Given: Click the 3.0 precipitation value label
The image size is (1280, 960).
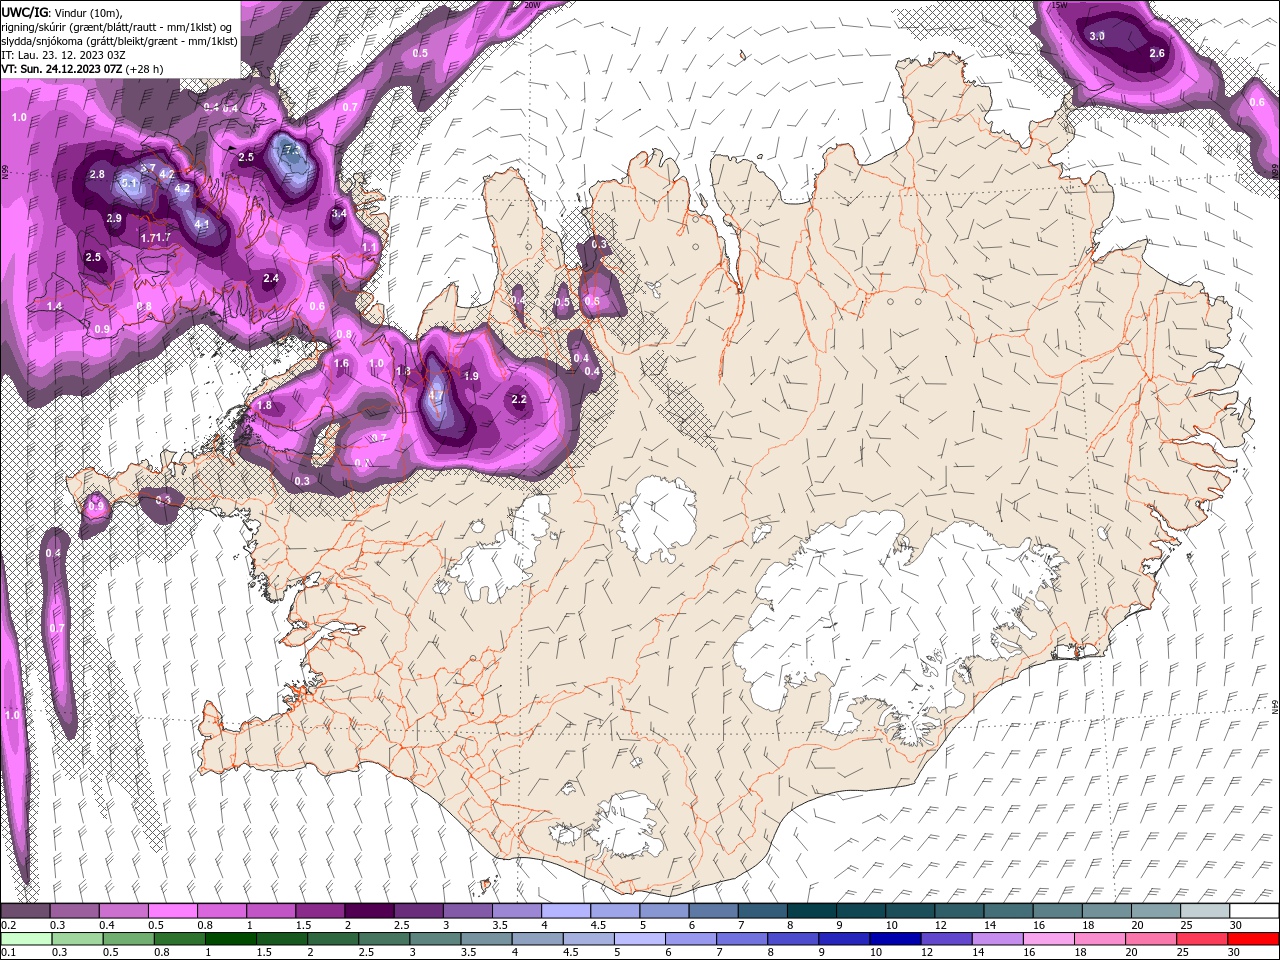Looking at the screenshot, I should tap(1097, 36).
